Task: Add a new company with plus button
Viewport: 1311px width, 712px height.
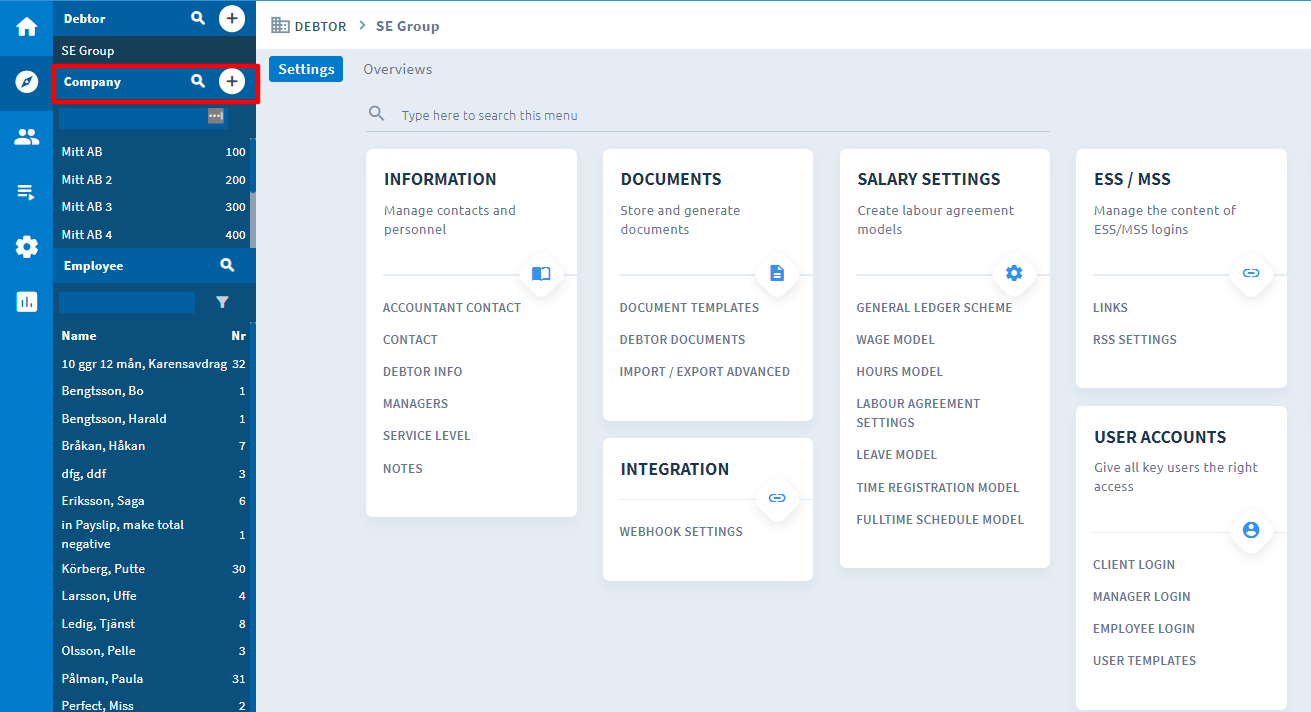Action: pyautogui.click(x=232, y=82)
